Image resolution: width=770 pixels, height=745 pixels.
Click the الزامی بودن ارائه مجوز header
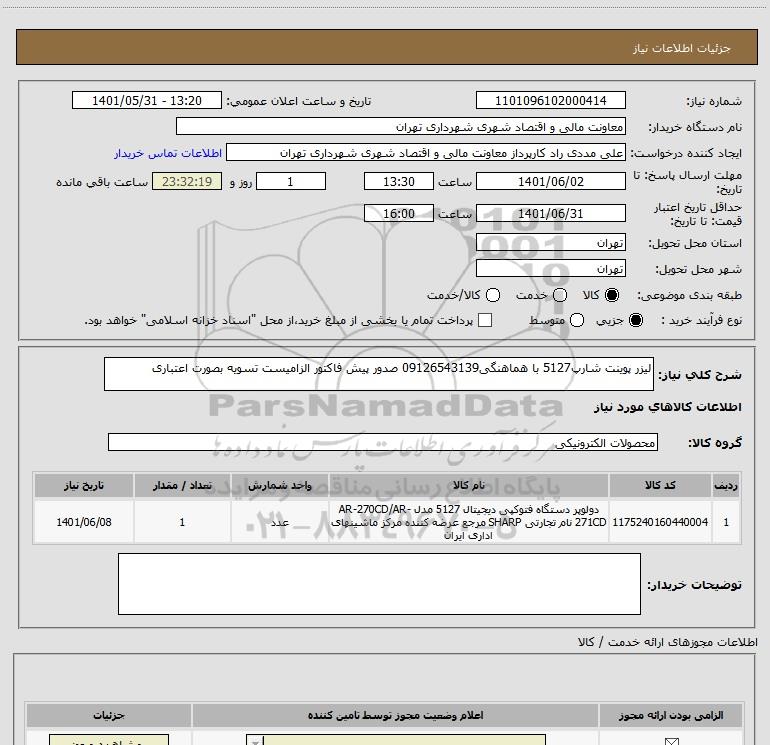671,715
